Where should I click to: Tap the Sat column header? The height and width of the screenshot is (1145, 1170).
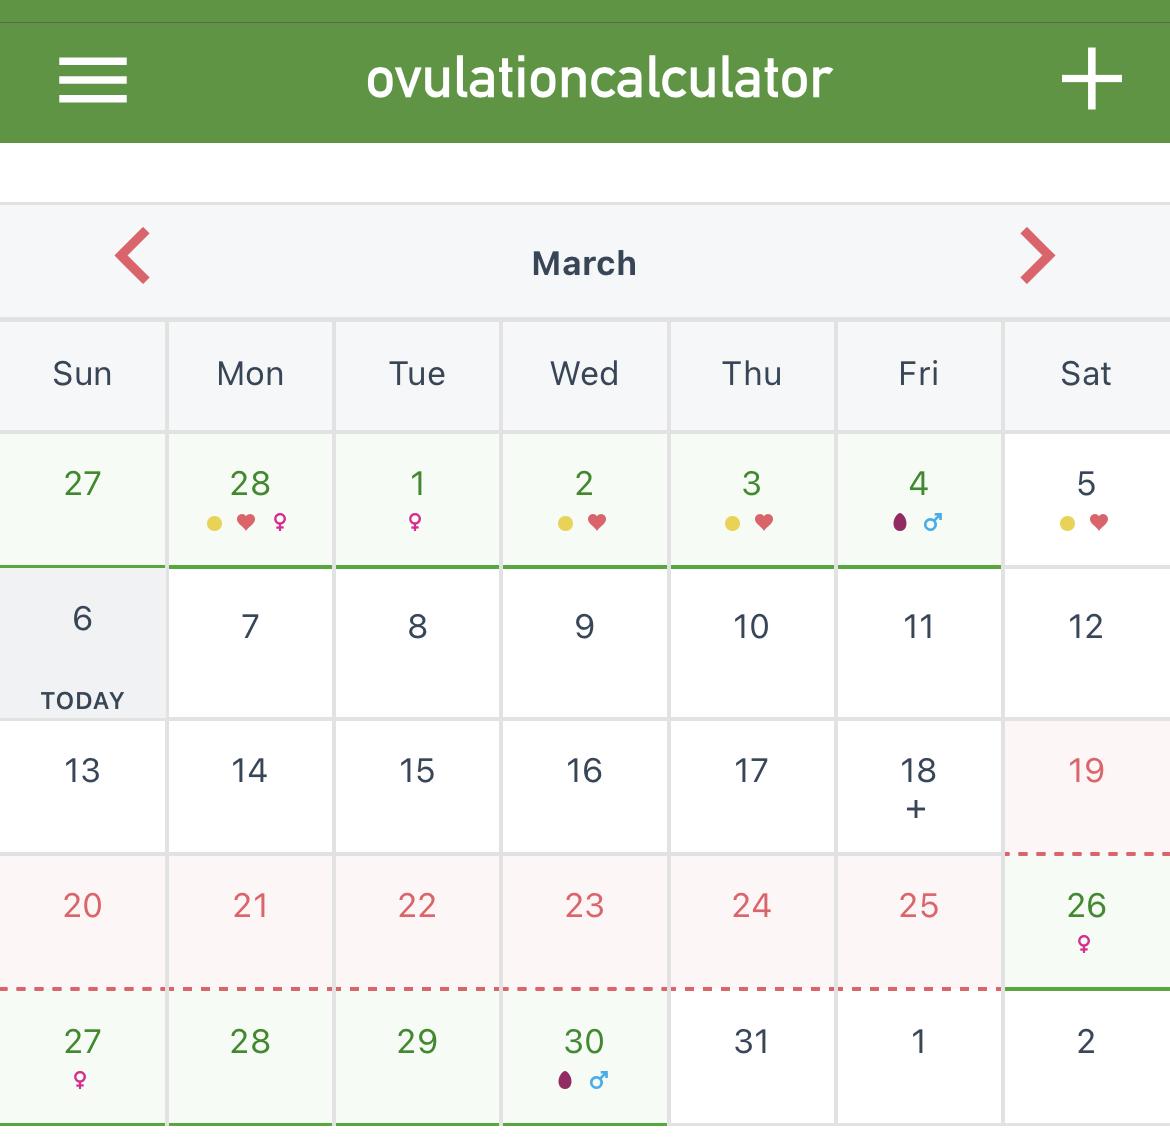click(x=1086, y=374)
